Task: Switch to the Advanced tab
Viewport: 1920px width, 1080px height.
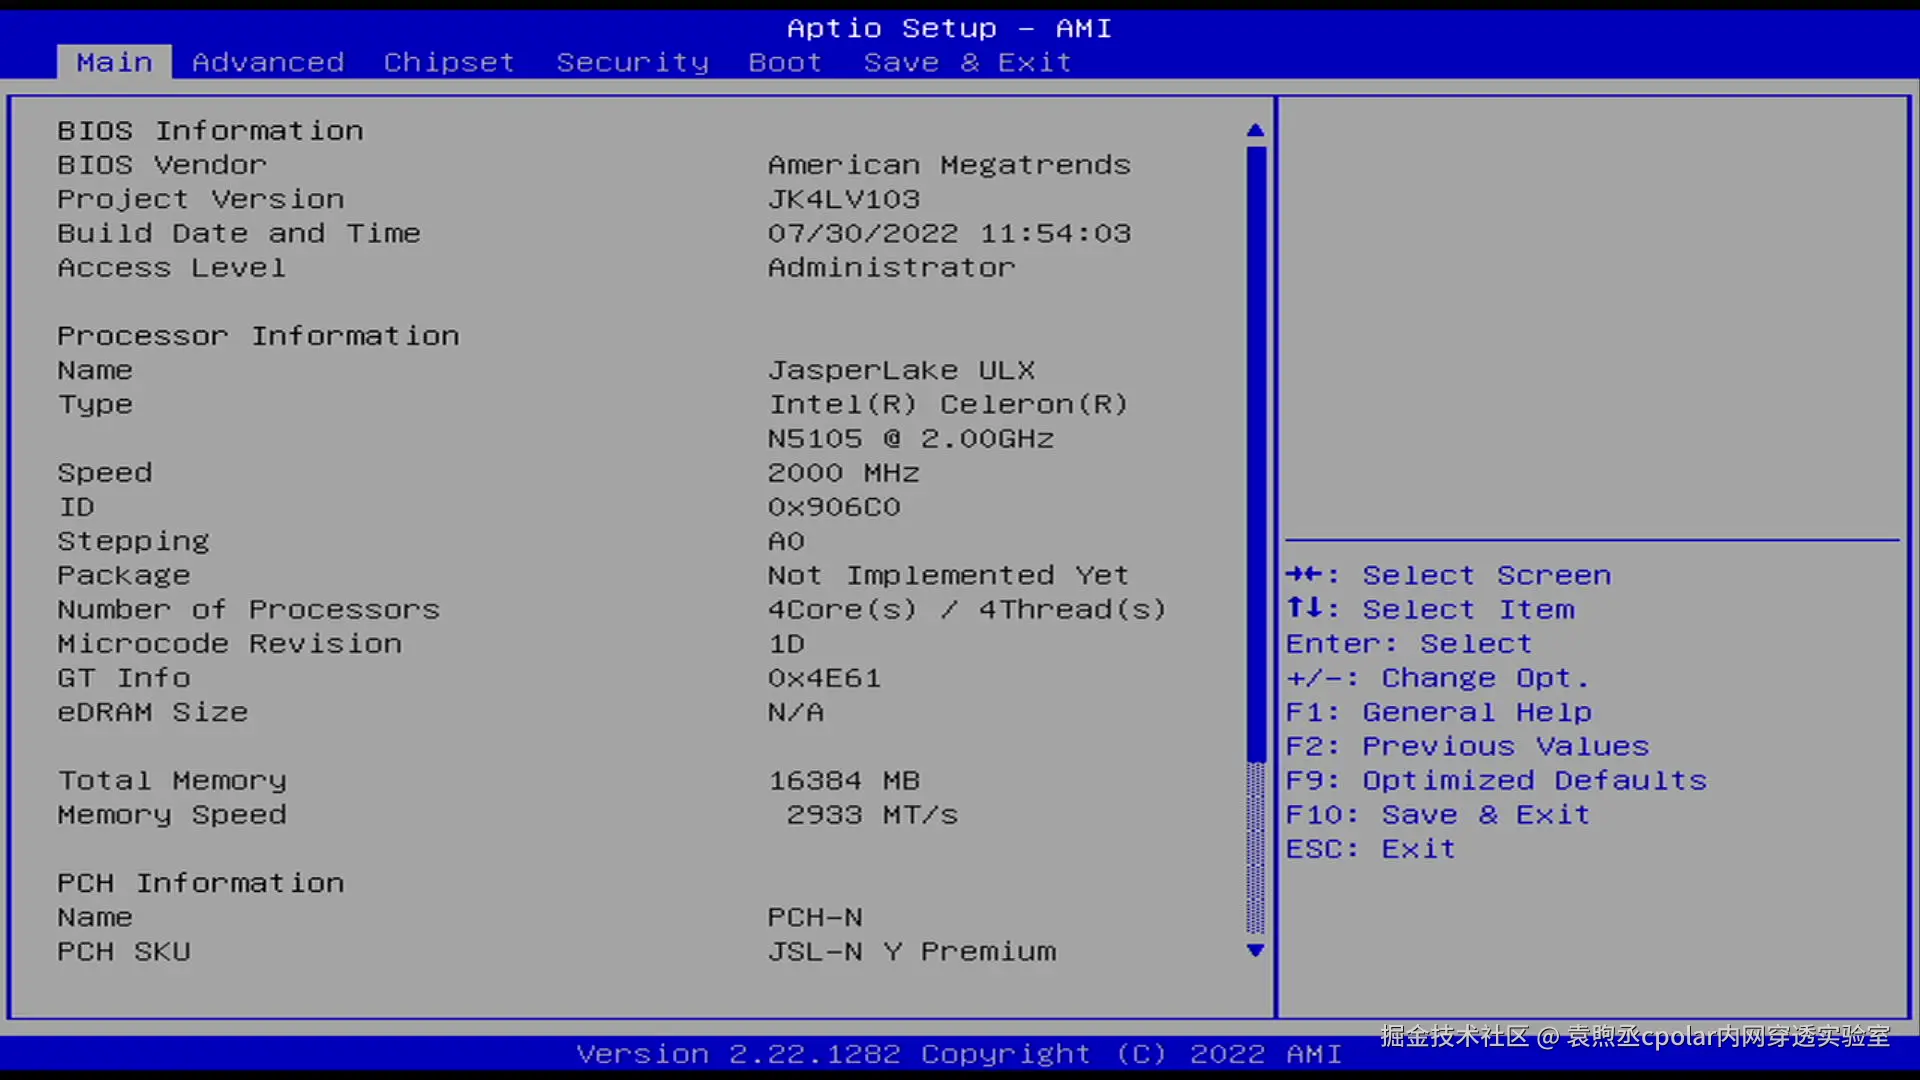Action: click(x=268, y=62)
